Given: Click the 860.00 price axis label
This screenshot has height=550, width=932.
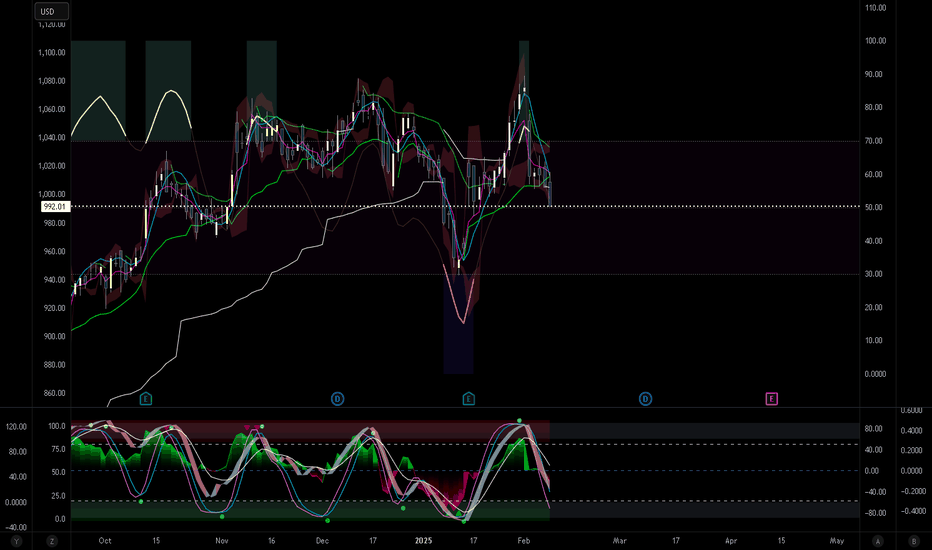Looking at the screenshot, I should pos(54,393).
